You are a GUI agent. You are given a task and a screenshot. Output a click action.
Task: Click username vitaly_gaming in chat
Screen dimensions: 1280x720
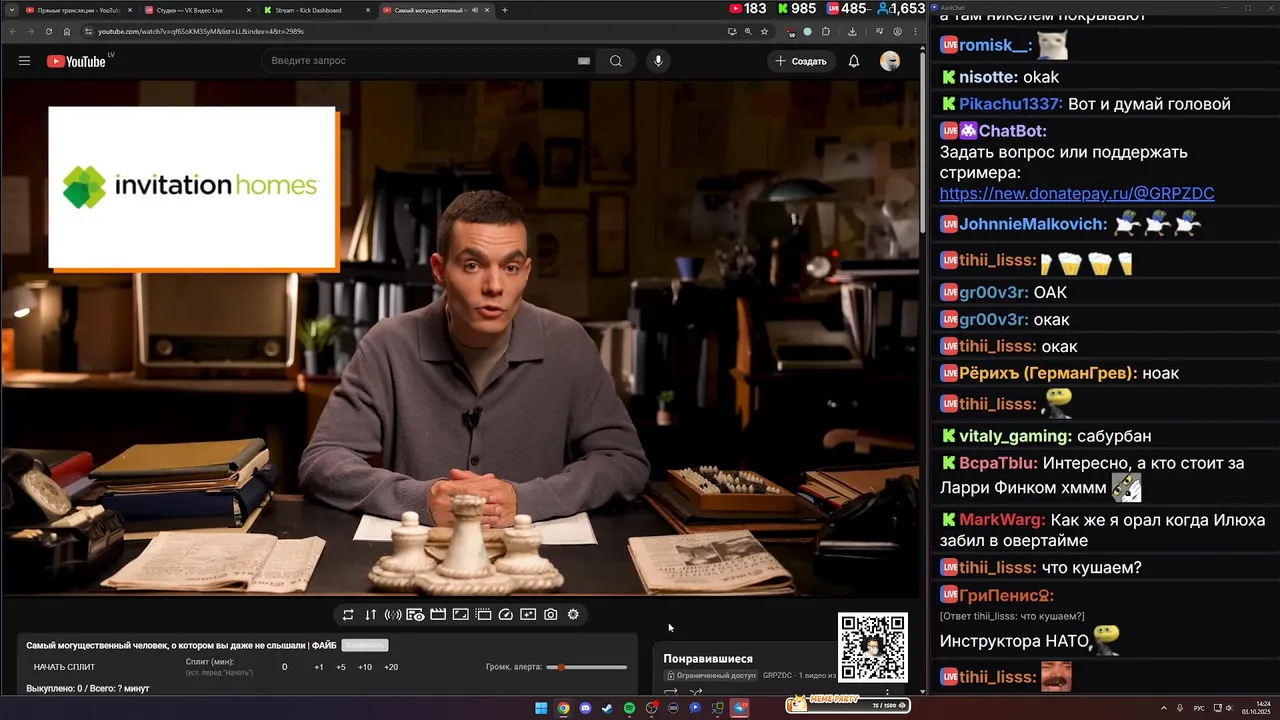click(1015, 436)
